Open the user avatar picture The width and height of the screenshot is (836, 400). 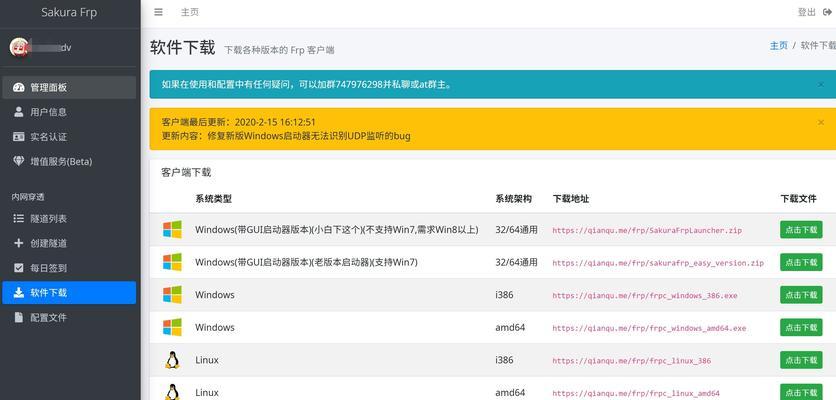(19, 47)
